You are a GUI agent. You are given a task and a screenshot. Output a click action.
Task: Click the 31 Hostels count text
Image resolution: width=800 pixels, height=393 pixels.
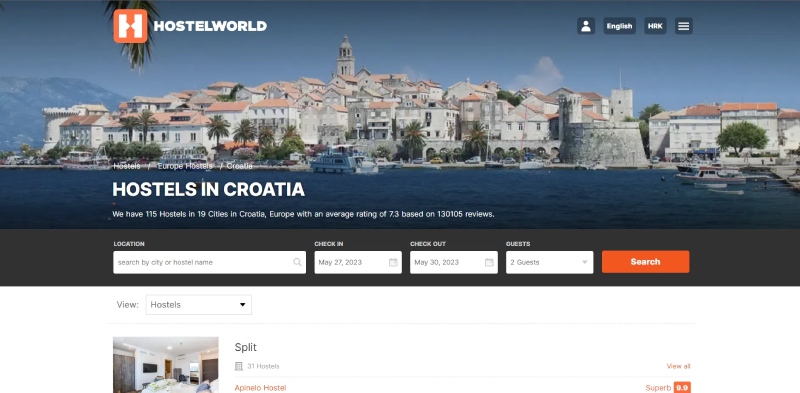[x=263, y=366]
